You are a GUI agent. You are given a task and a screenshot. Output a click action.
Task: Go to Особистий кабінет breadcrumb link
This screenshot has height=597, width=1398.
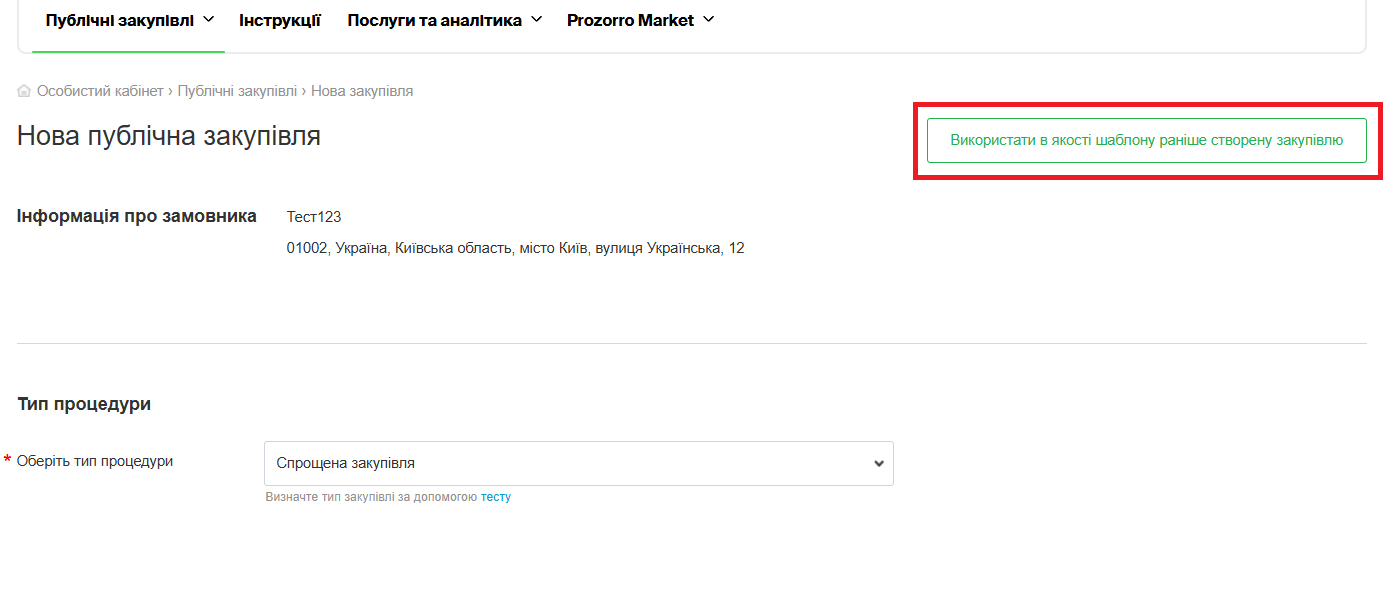pos(100,91)
